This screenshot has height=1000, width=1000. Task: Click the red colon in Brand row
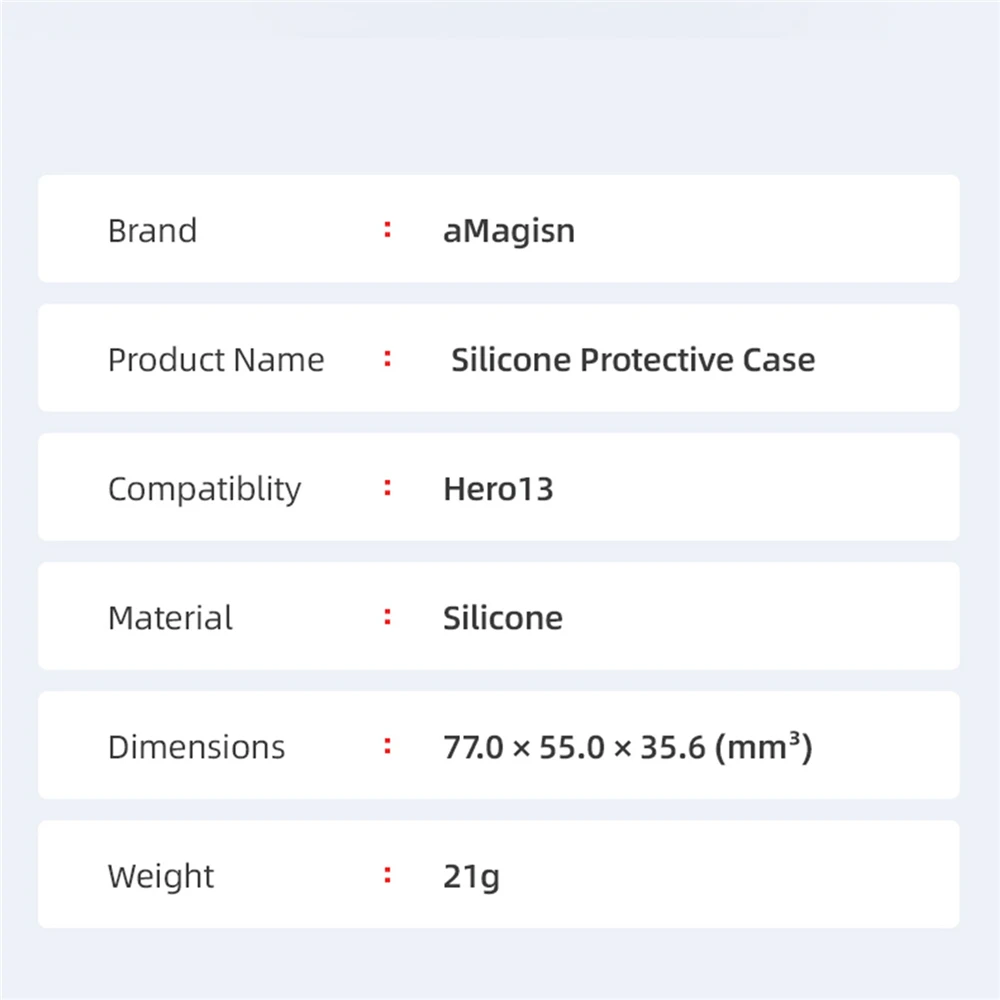387,230
